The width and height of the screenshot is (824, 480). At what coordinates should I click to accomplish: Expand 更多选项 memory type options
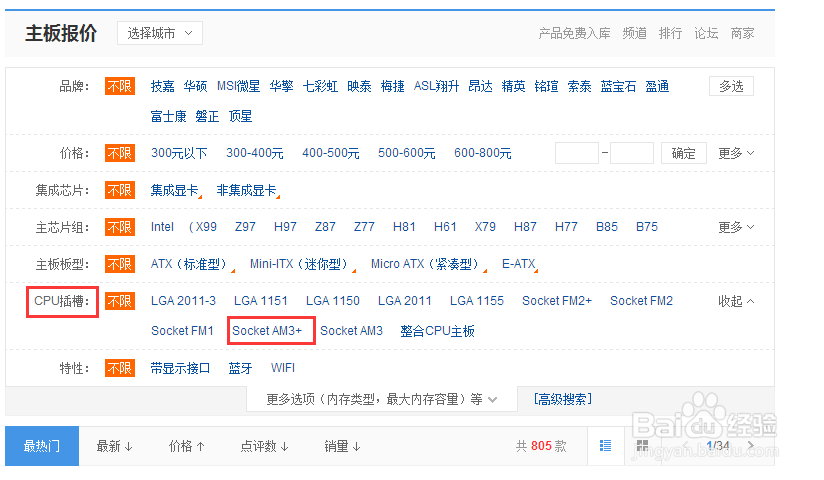point(382,400)
